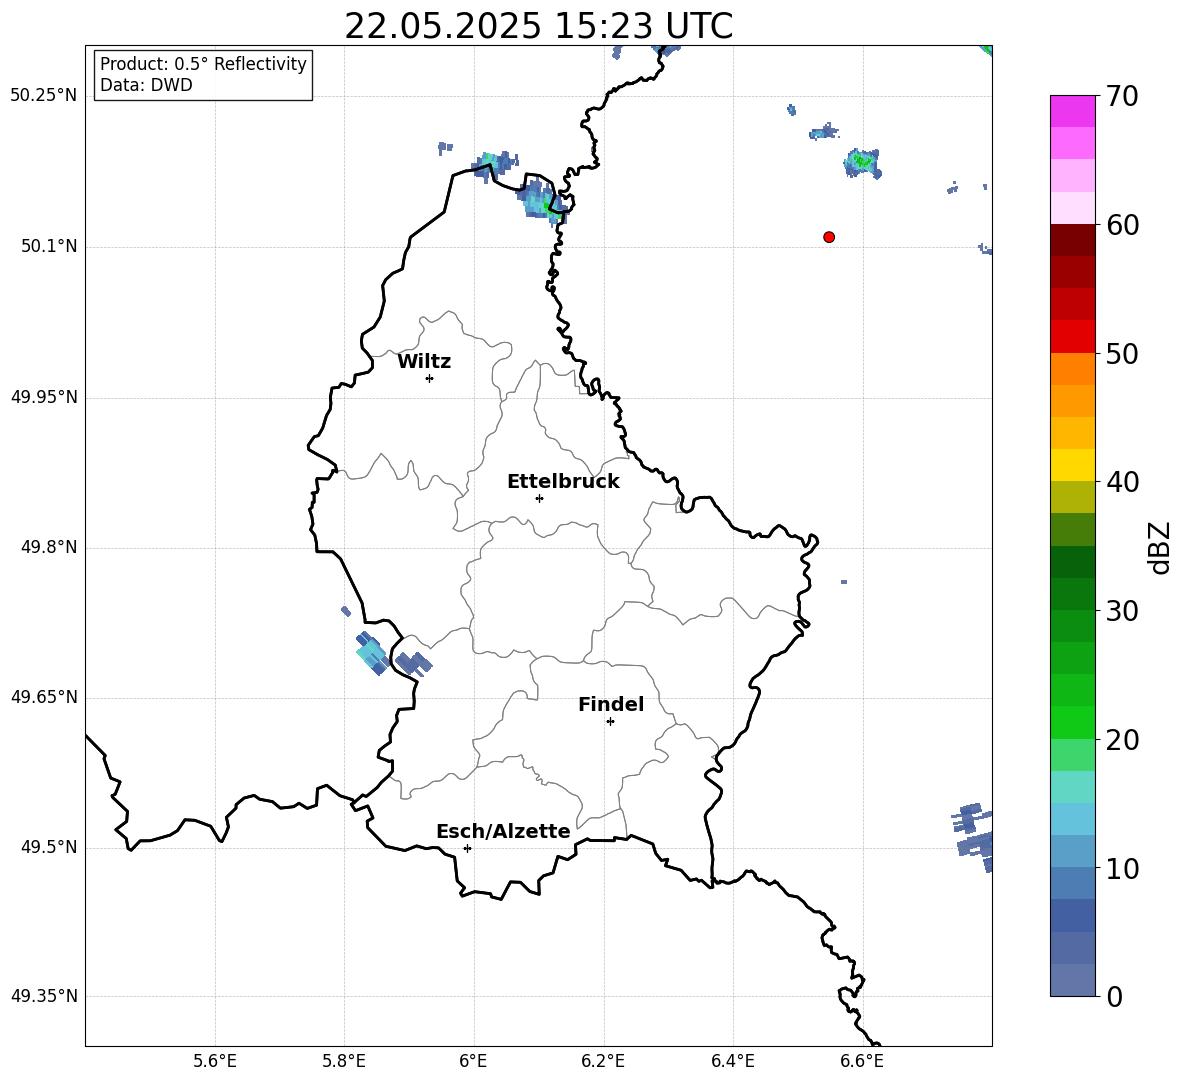Click the Wiltz city label

click(424, 362)
